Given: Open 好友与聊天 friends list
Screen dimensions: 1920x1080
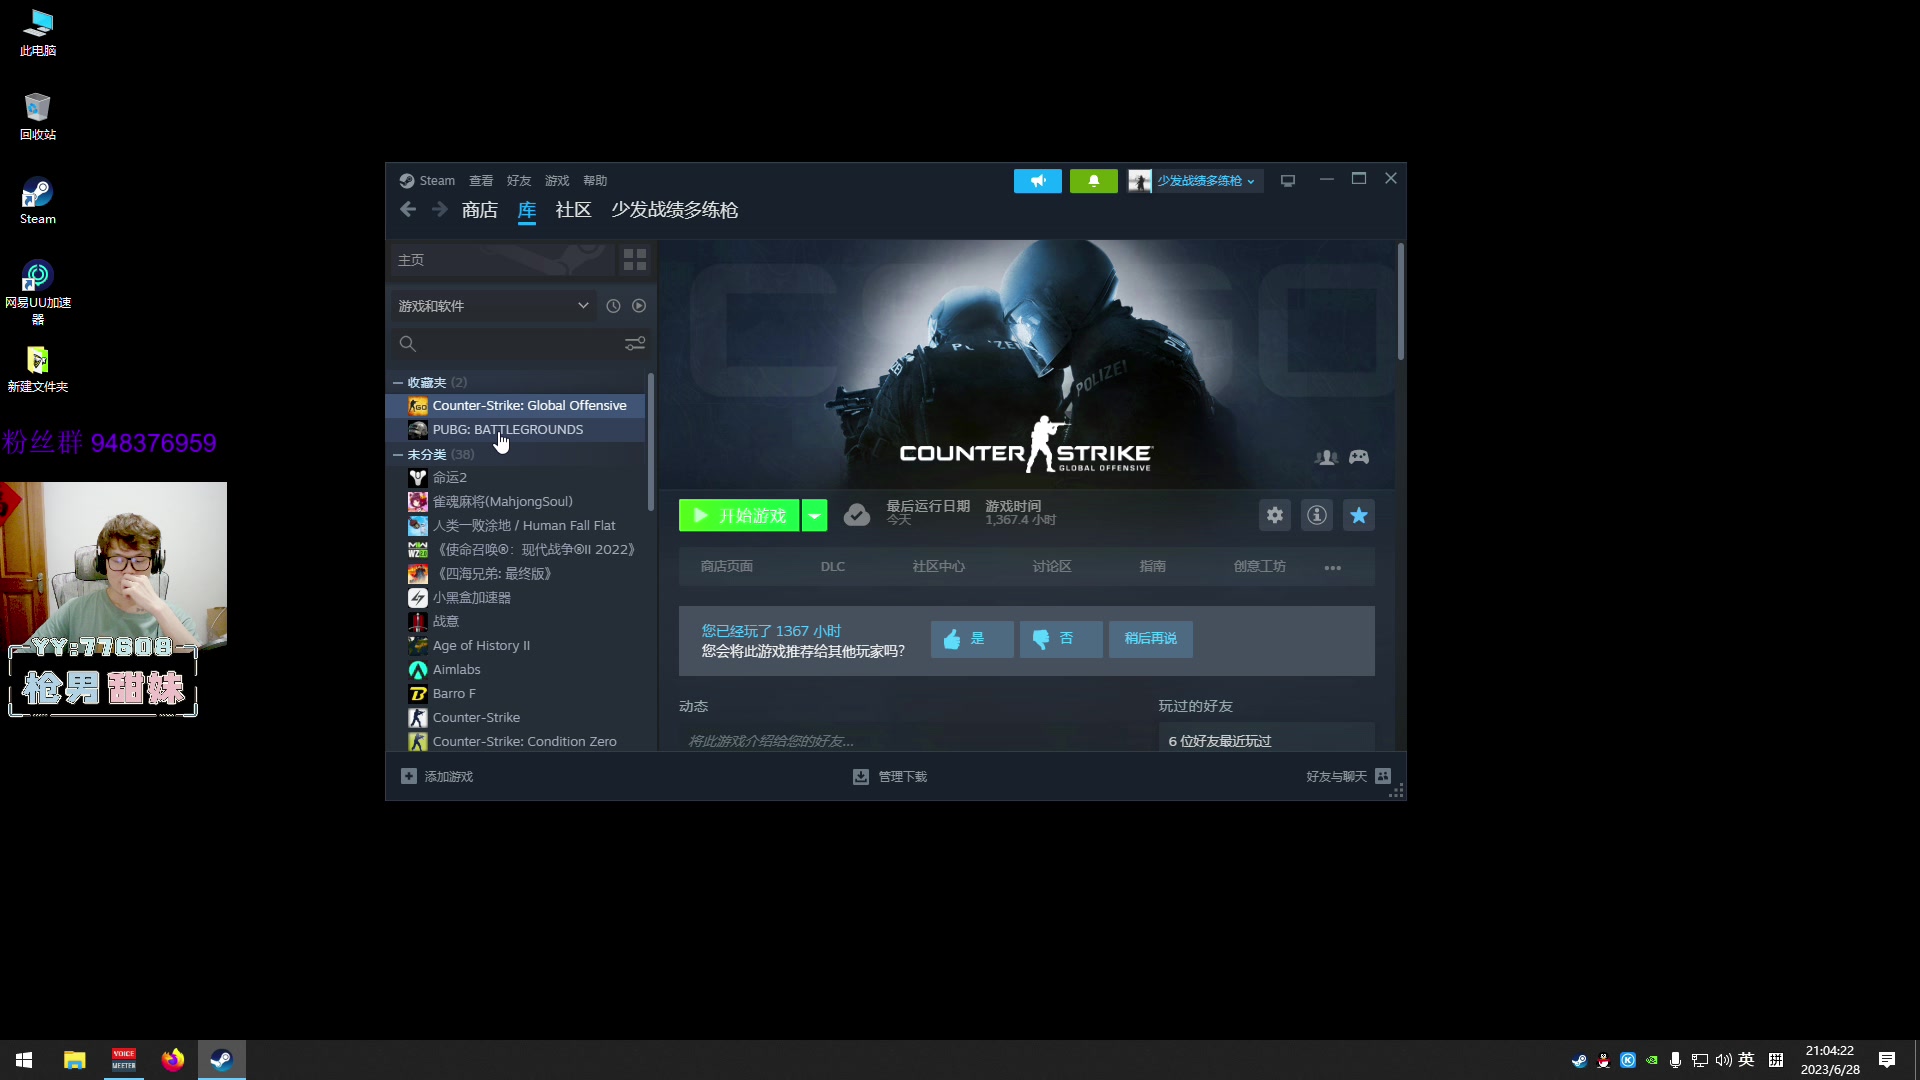Looking at the screenshot, I should (x=1348, y=777).
